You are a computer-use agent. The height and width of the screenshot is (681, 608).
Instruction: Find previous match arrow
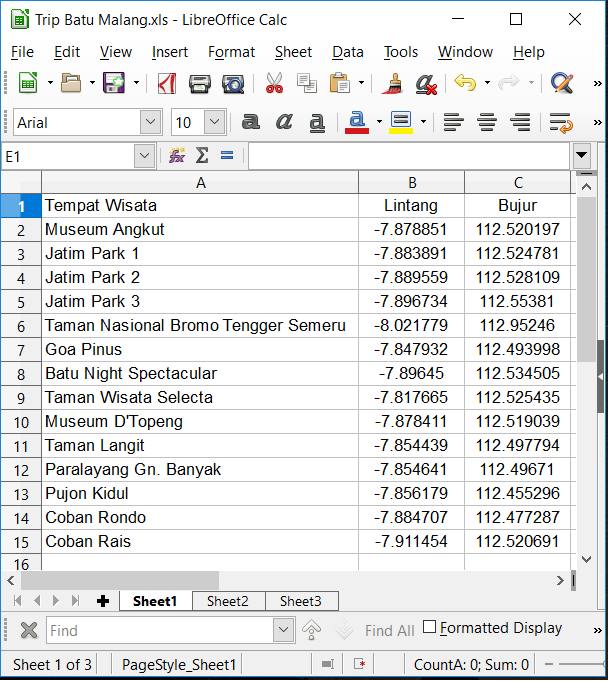pos(311,630)
